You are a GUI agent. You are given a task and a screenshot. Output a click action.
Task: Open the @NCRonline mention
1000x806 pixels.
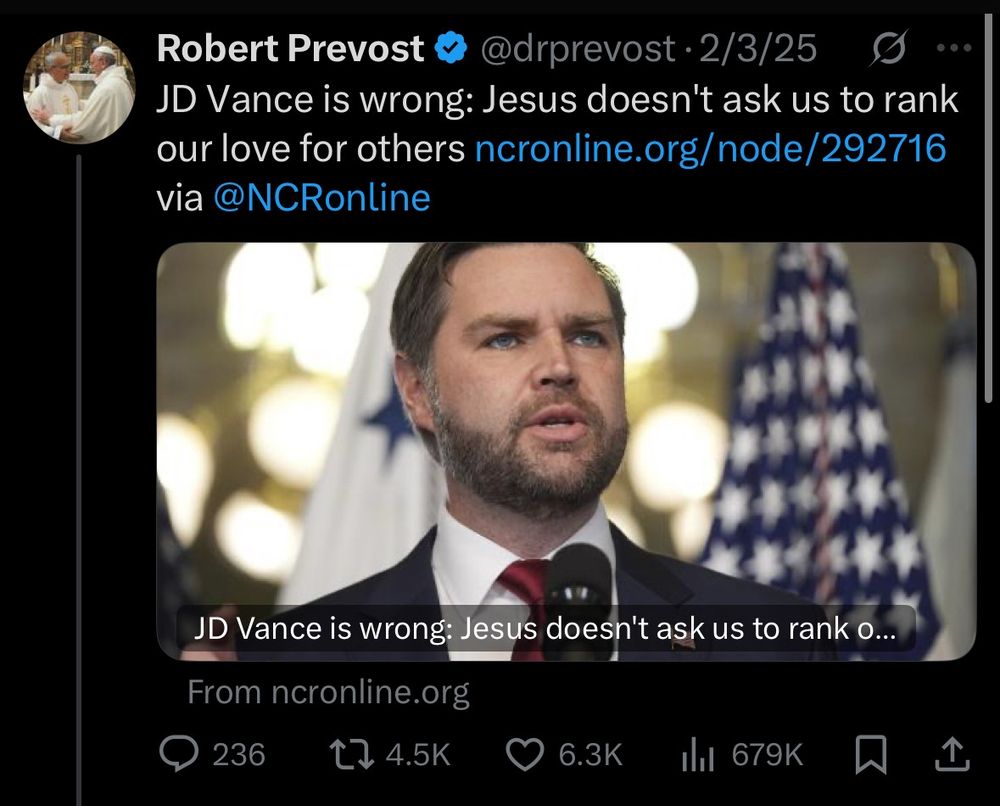[321, 198]
